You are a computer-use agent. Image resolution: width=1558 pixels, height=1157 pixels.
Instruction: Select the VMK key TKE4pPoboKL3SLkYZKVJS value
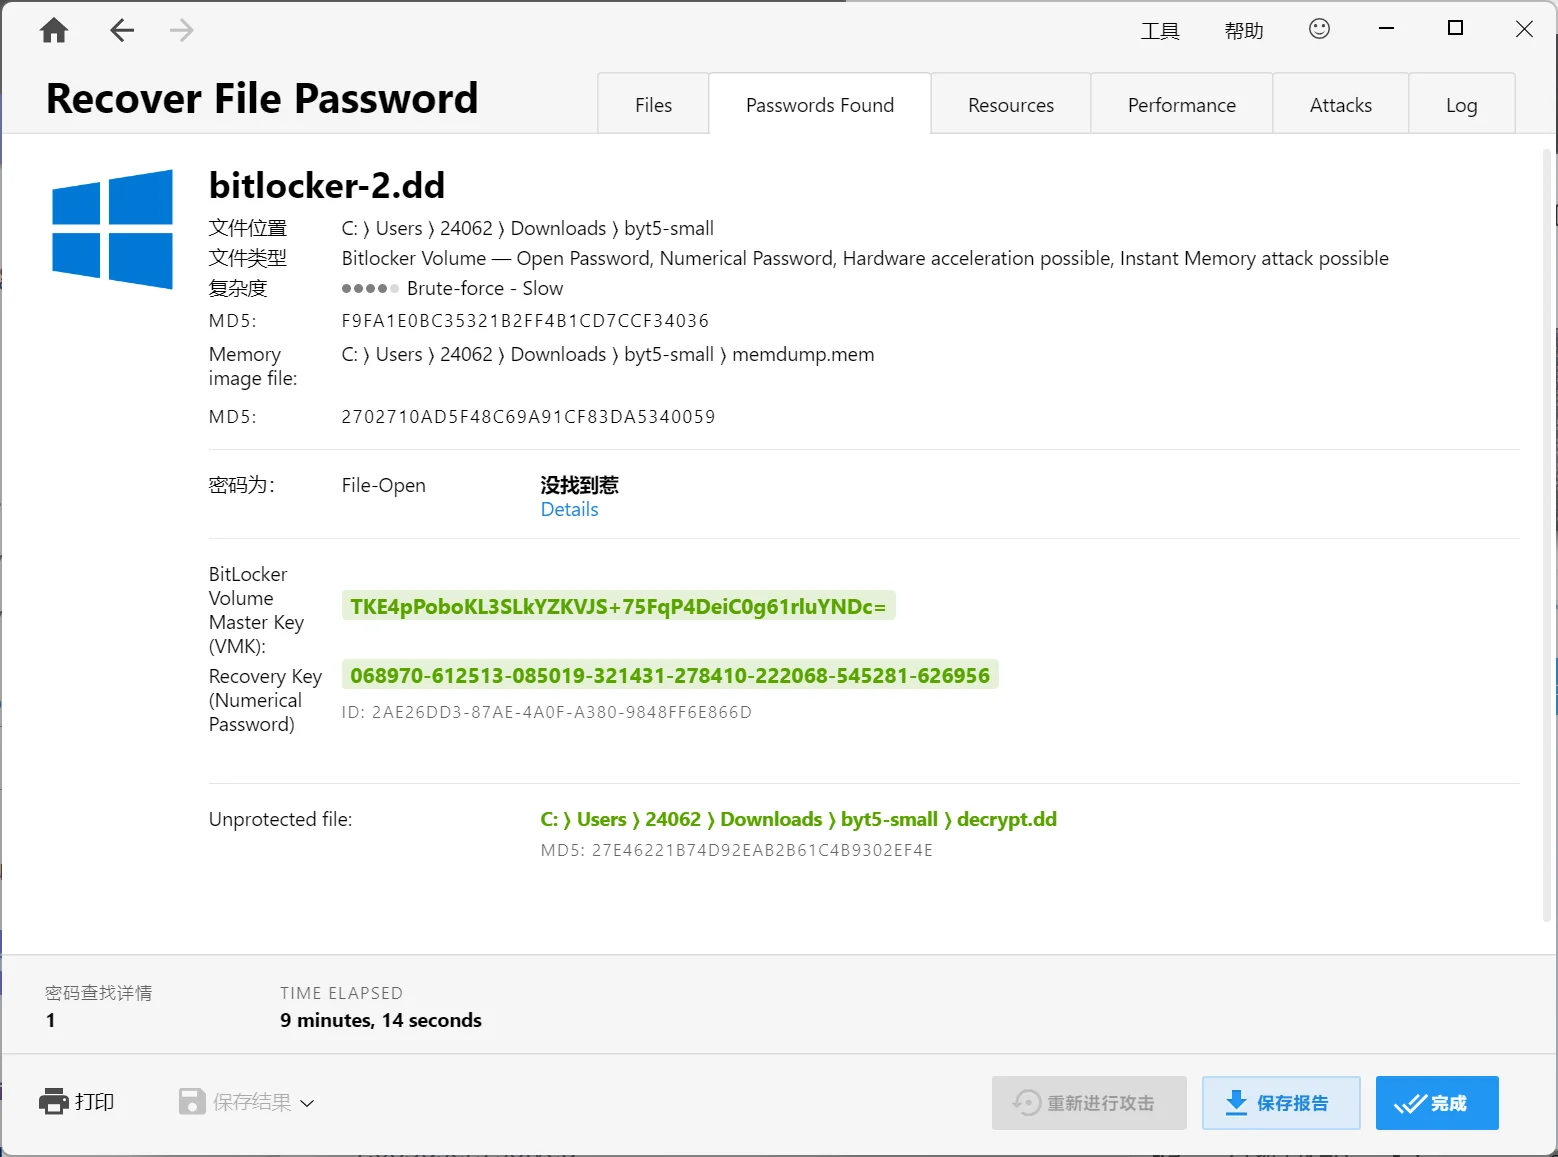pyautogui.click(x=618, y=606)
